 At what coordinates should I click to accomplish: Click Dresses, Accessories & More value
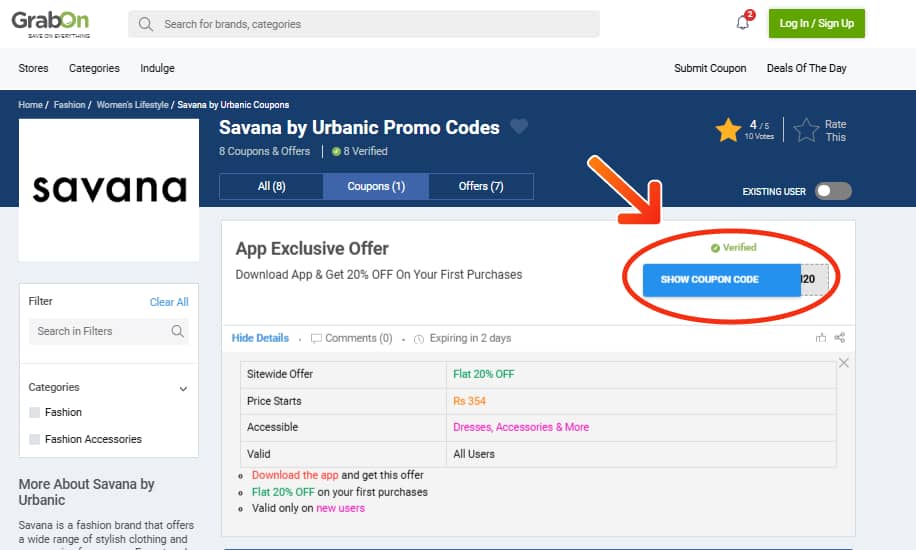[x=521, y=427]
